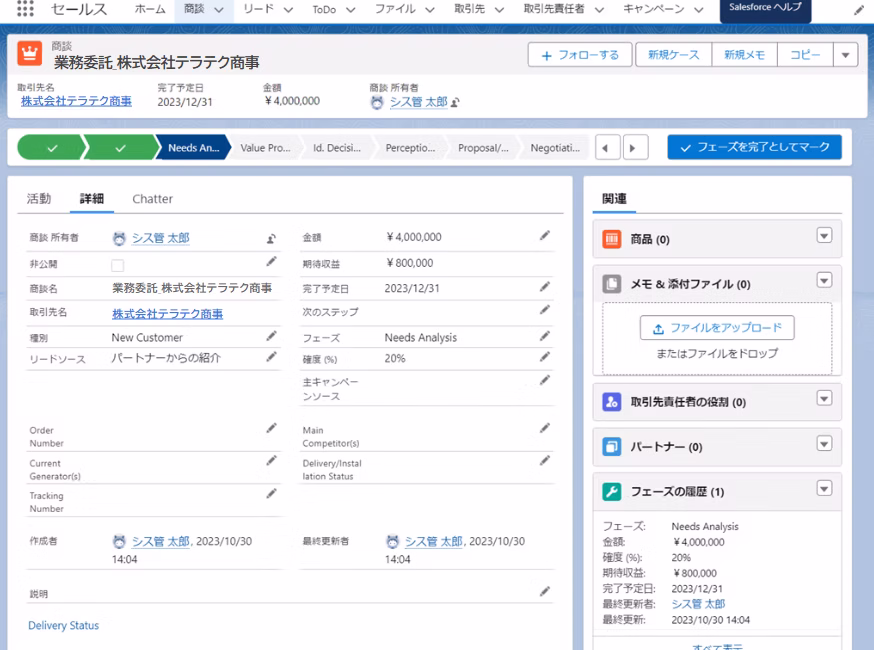Screen dimensions: 874x650
Task: Click change owner icon in header beside シス管 太郎
Action: [455, 103]
